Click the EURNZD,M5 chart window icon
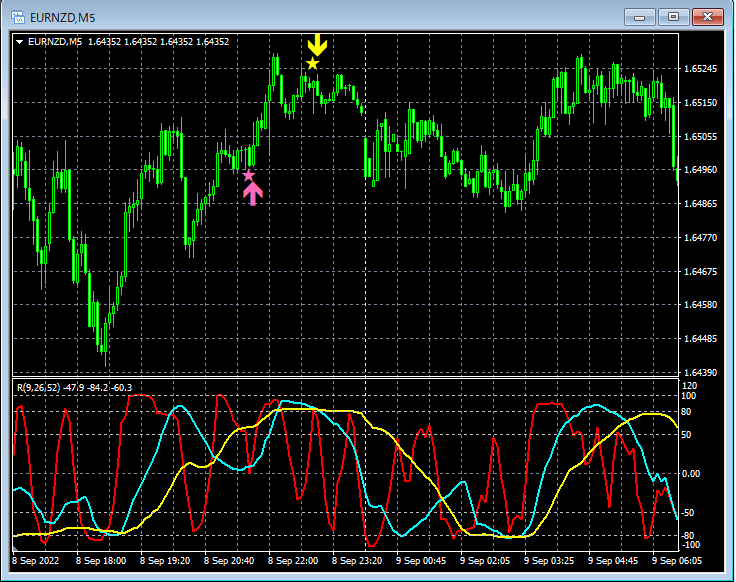This screenshot has width=736, height=582. [x=18, y=17]
